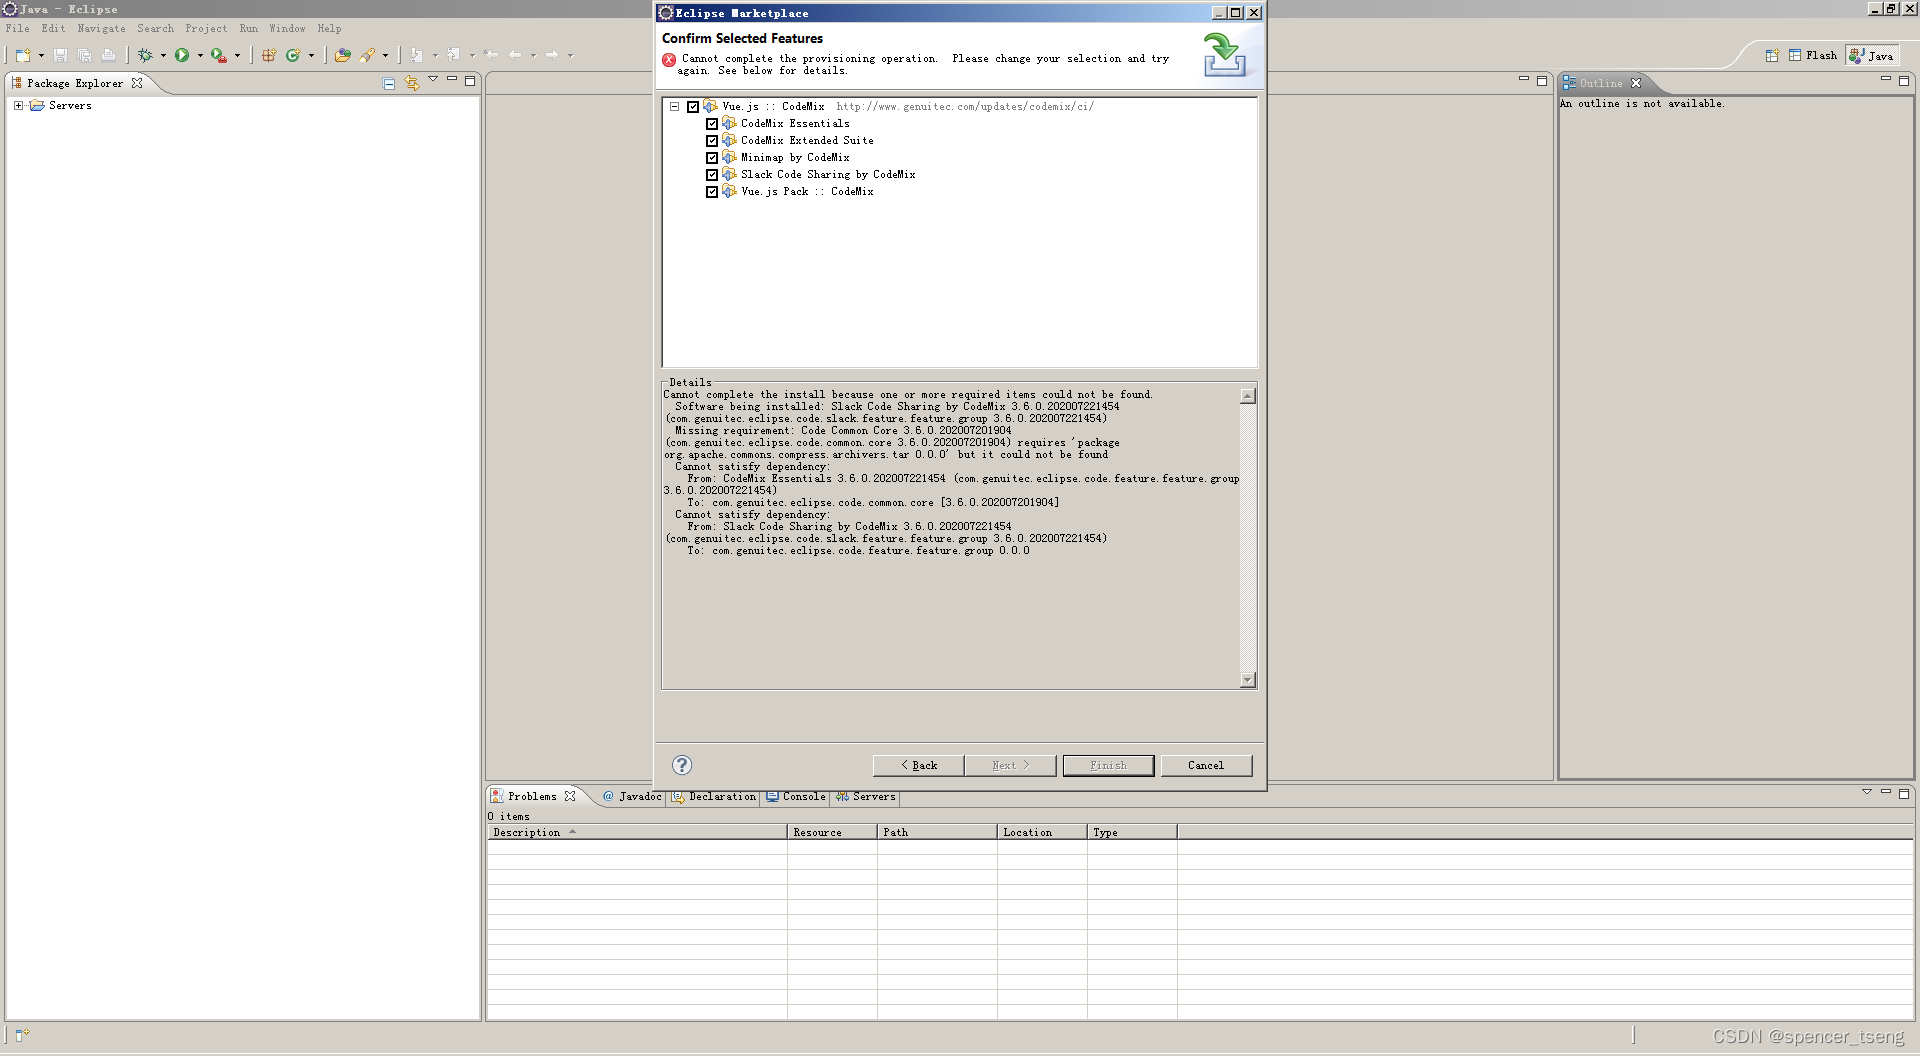This screenshot has height=1056, width=1920.
Task: Uncheck Slack Code Sharing by CodeMix feature
Action: [712, 175]
